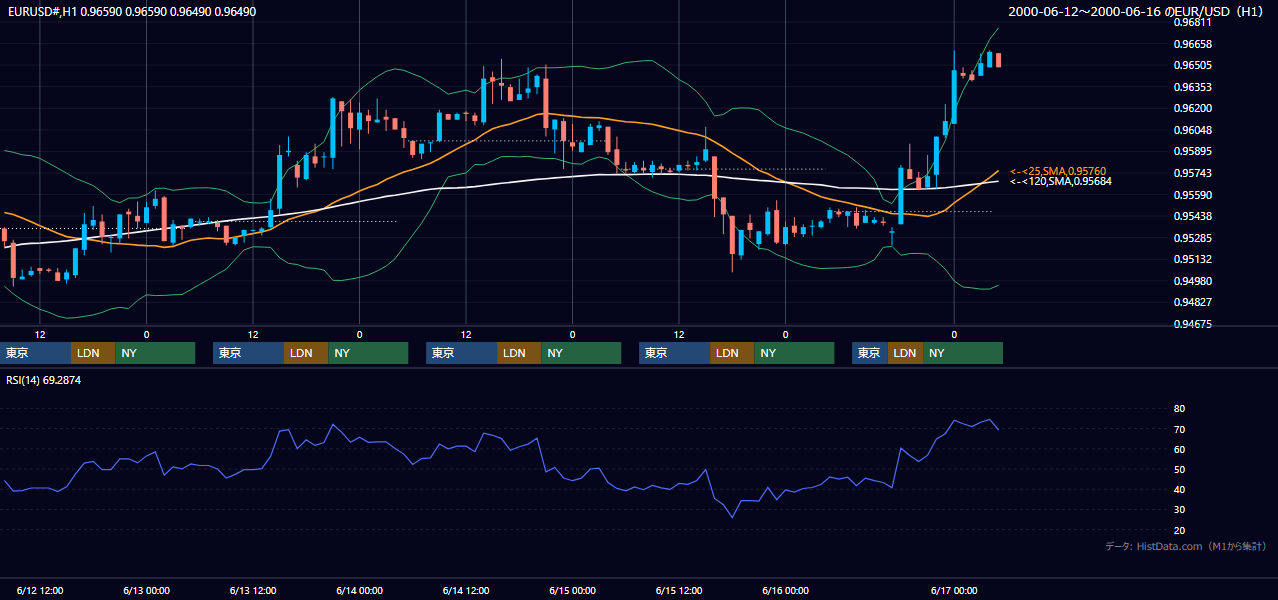Select the RSI scale value 50
Viewport: 1278px width, 600px height.
pyautogui.click(x=1179, y=469)
